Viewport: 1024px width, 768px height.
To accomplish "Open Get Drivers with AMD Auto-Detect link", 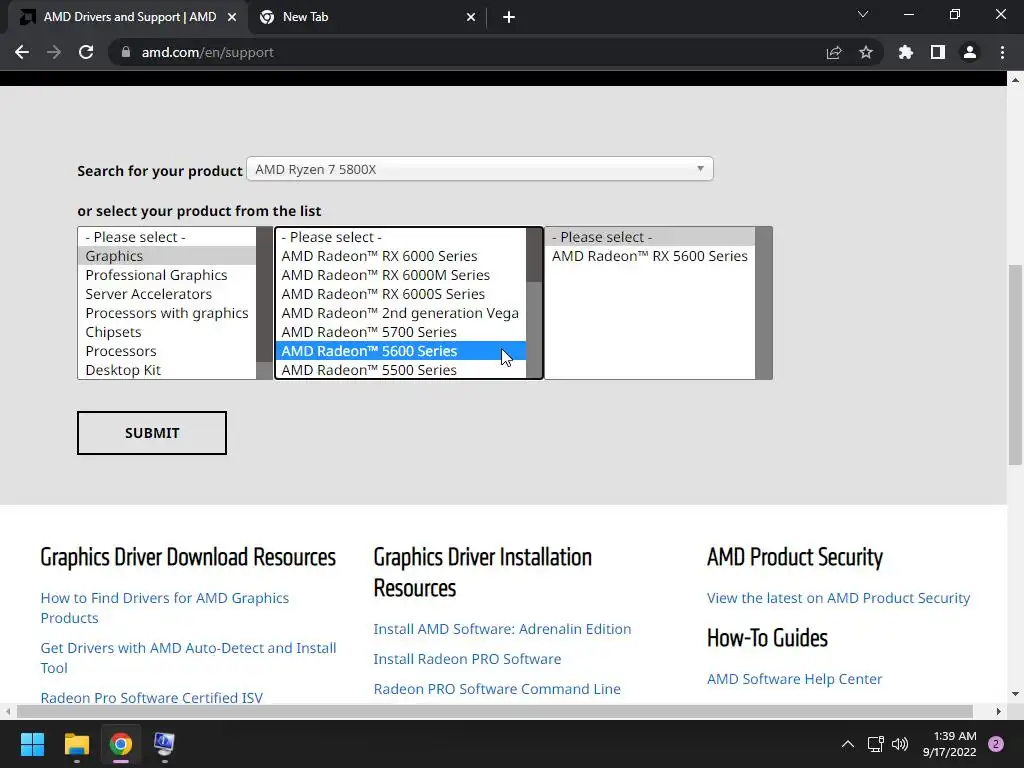I will [188, 658].
